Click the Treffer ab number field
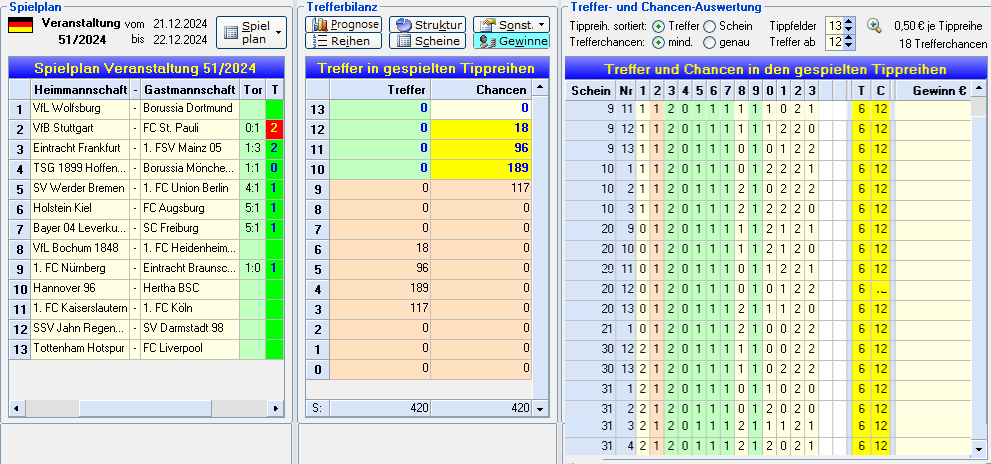The image size is (991, 464). (835, 43)
